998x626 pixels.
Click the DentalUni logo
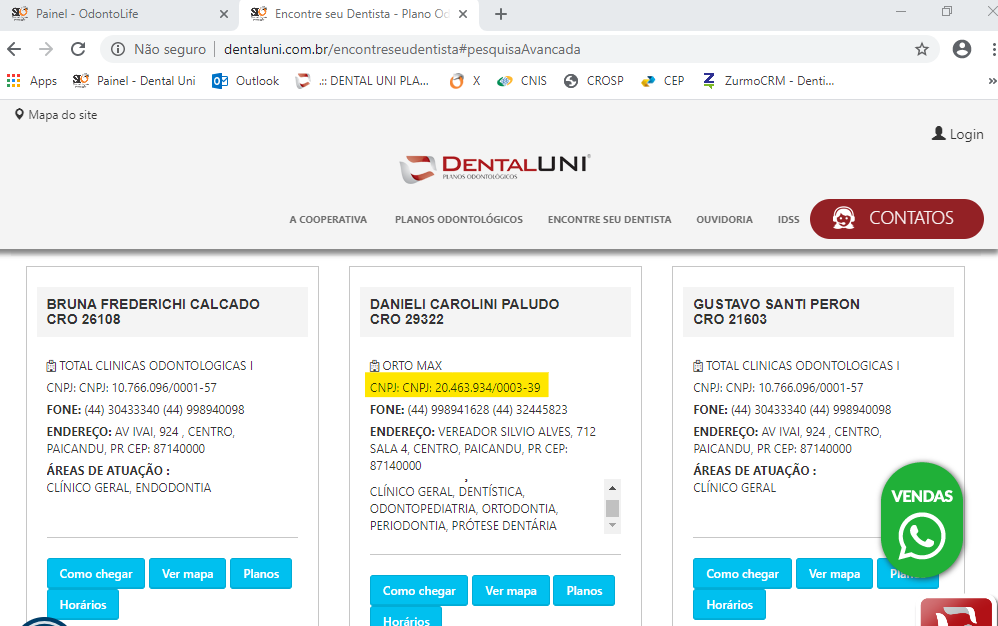coord(495,168)
